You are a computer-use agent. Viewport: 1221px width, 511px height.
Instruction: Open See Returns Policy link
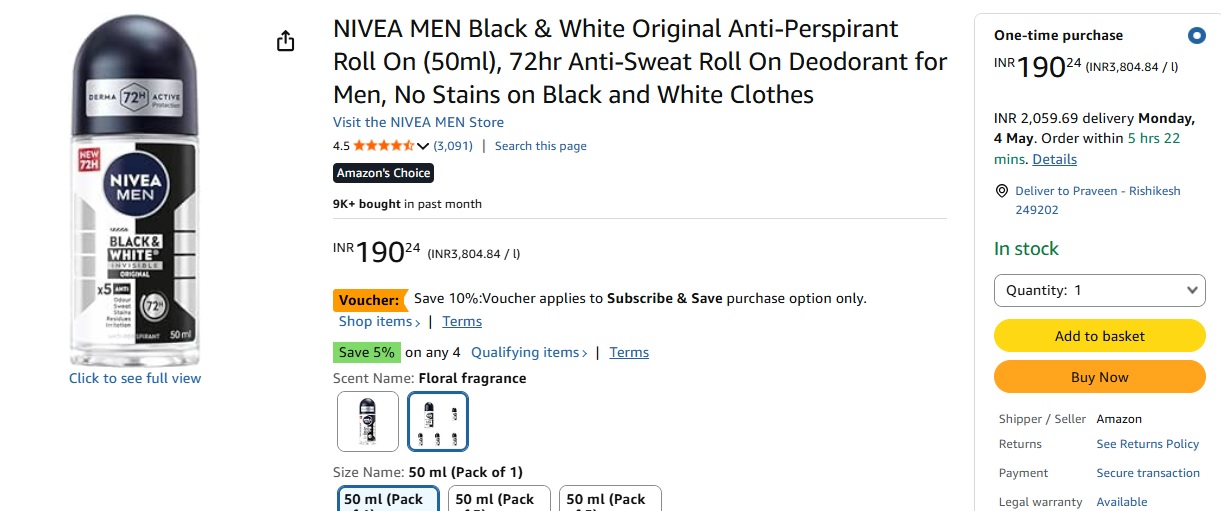pos(1147,444)
